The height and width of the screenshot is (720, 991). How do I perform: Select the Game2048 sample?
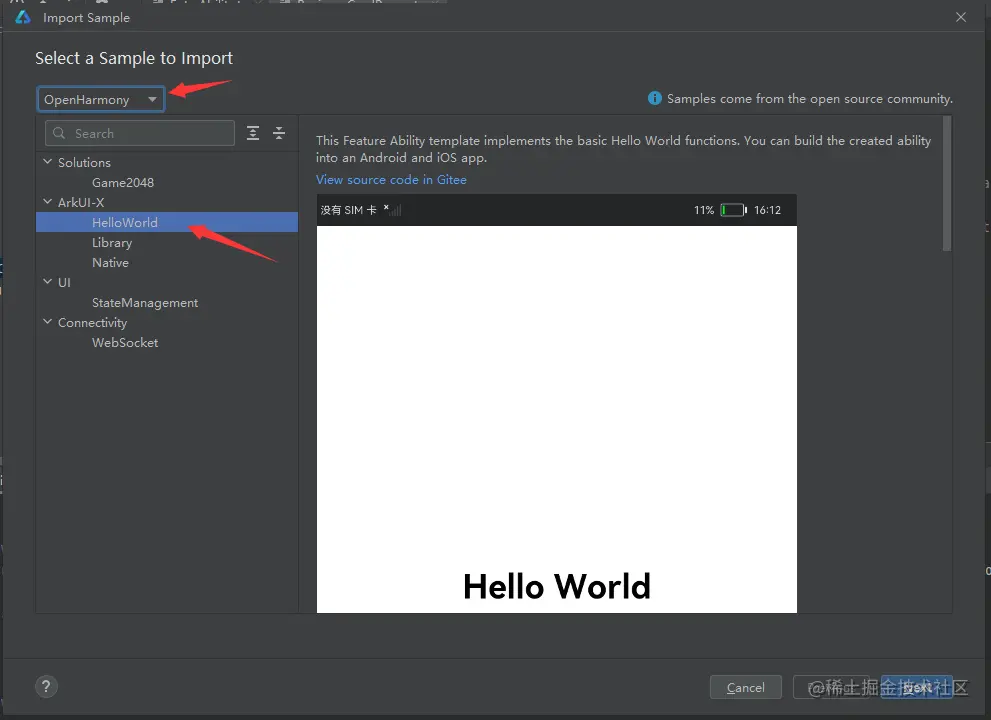(x=123, y=183)
